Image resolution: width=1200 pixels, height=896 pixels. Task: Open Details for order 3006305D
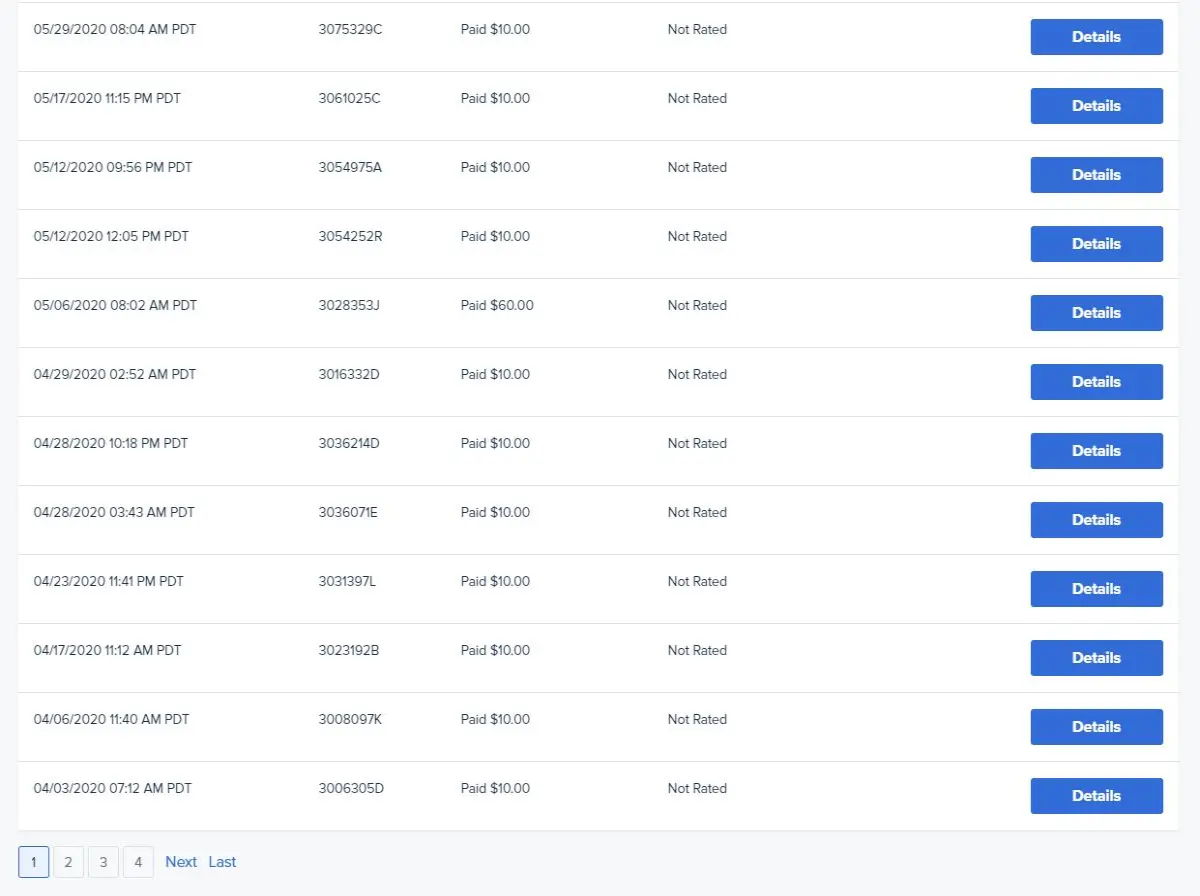pyautogui.click(x=1096, y=796)
